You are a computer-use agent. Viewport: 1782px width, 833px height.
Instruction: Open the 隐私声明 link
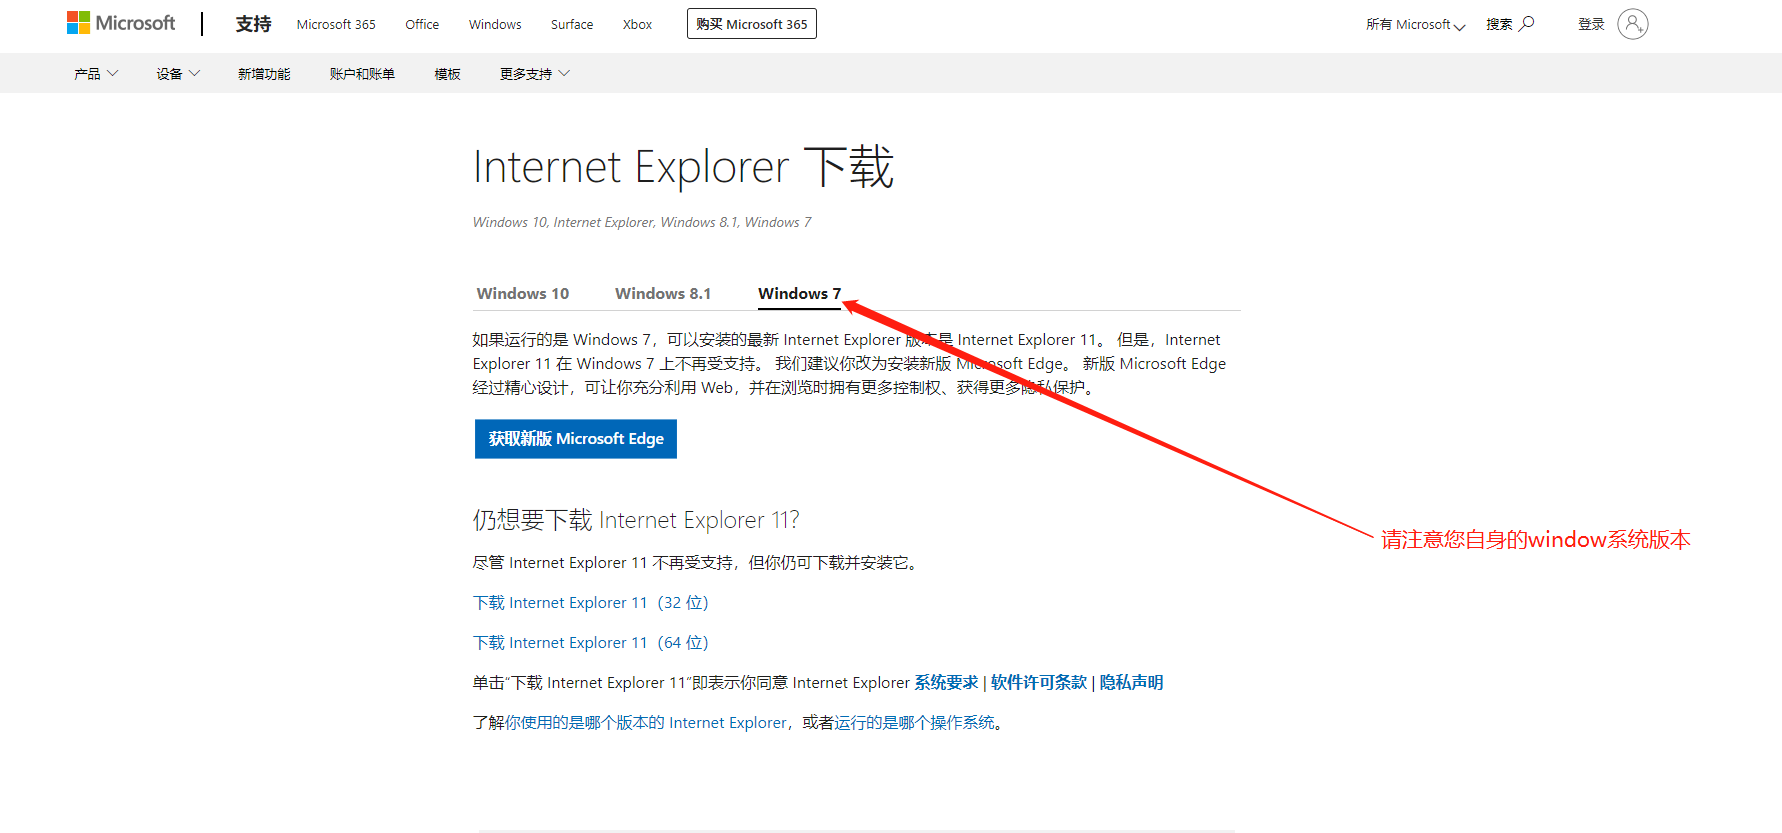click(x=1131, y=682)
